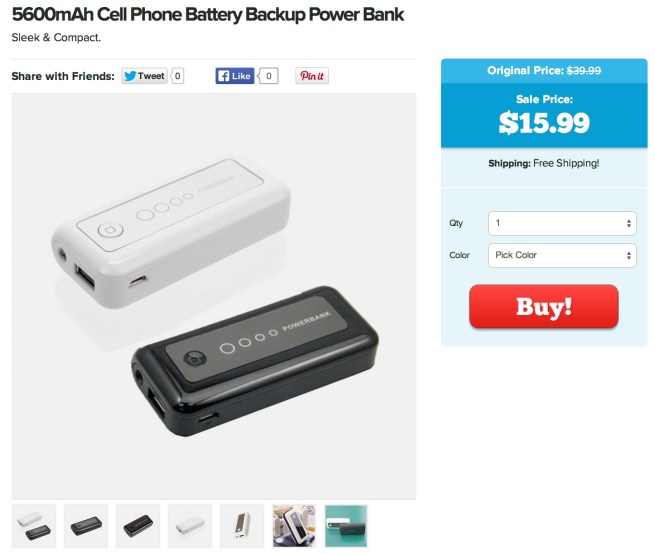
Task: Select the second thumbnail of the black power bank
Action: click(86, 526)
